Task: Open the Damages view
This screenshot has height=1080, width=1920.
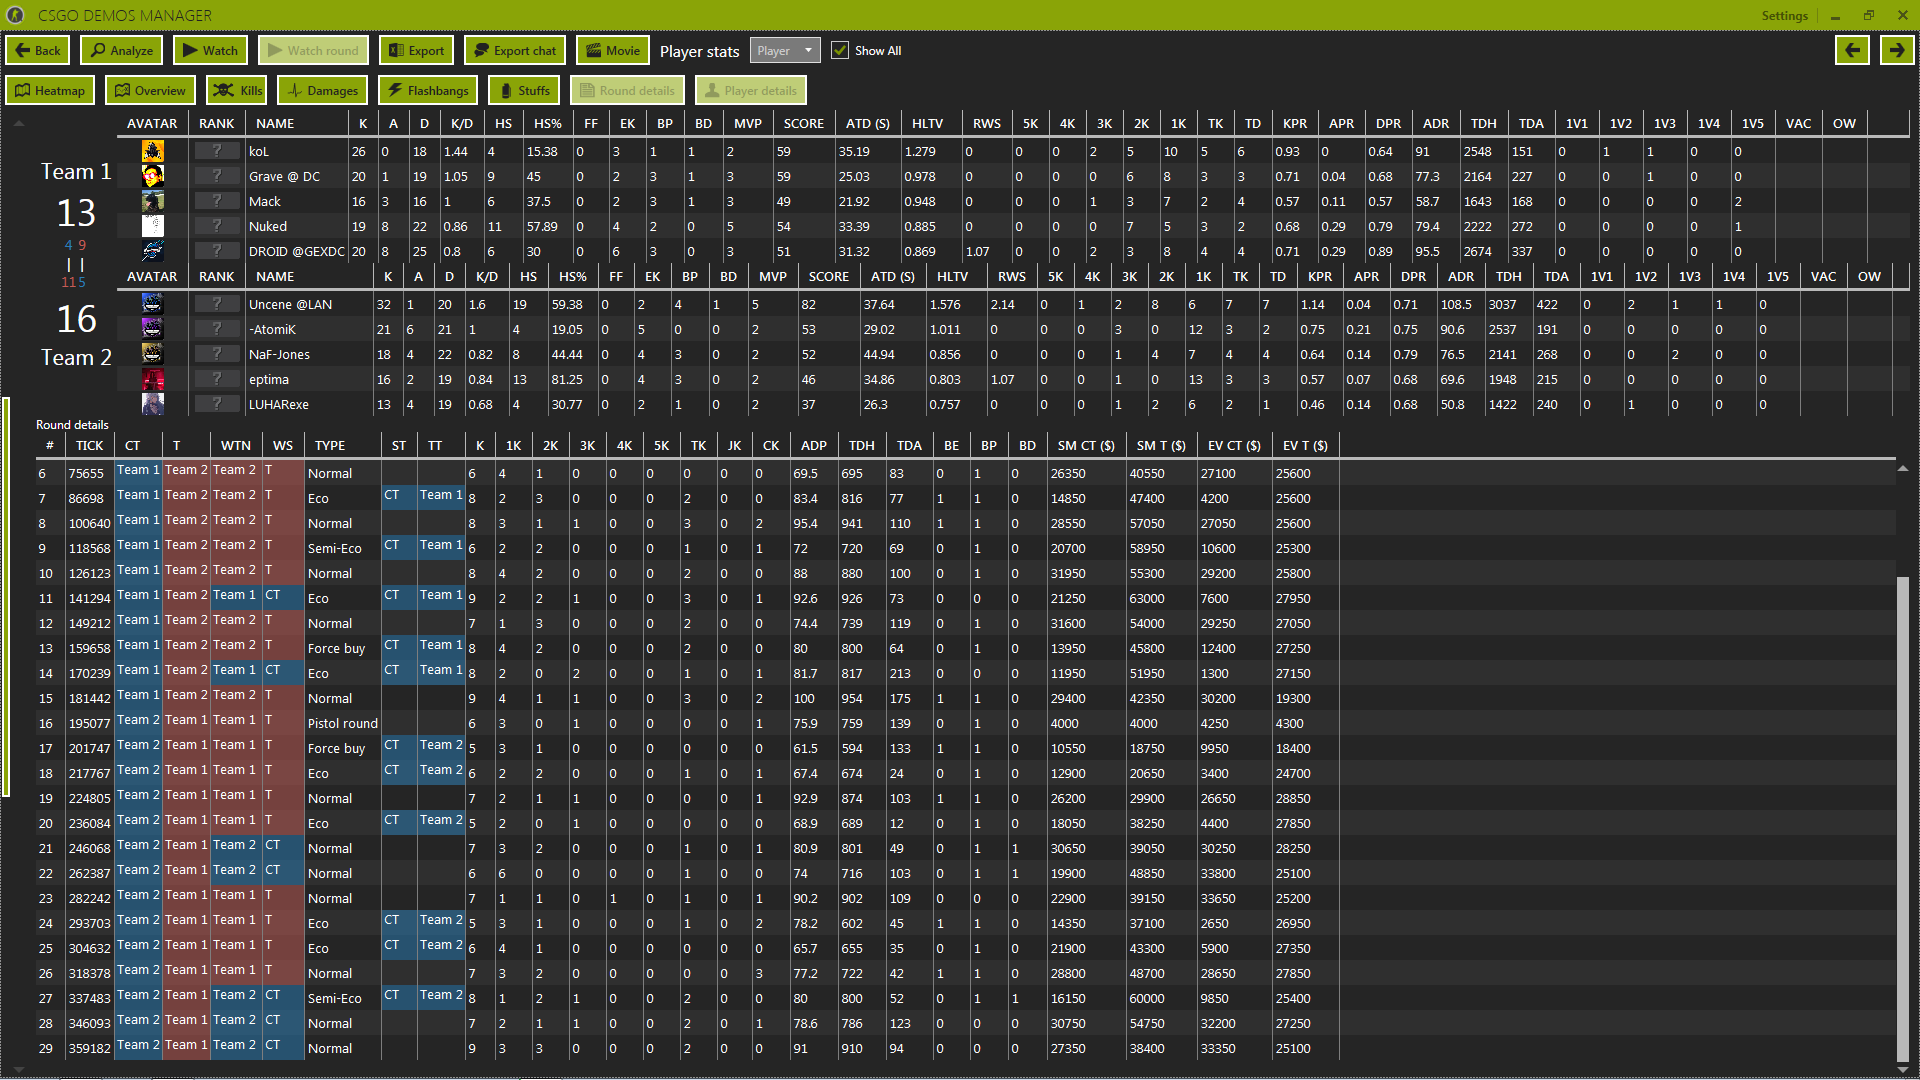Action: tap(323, 91)
